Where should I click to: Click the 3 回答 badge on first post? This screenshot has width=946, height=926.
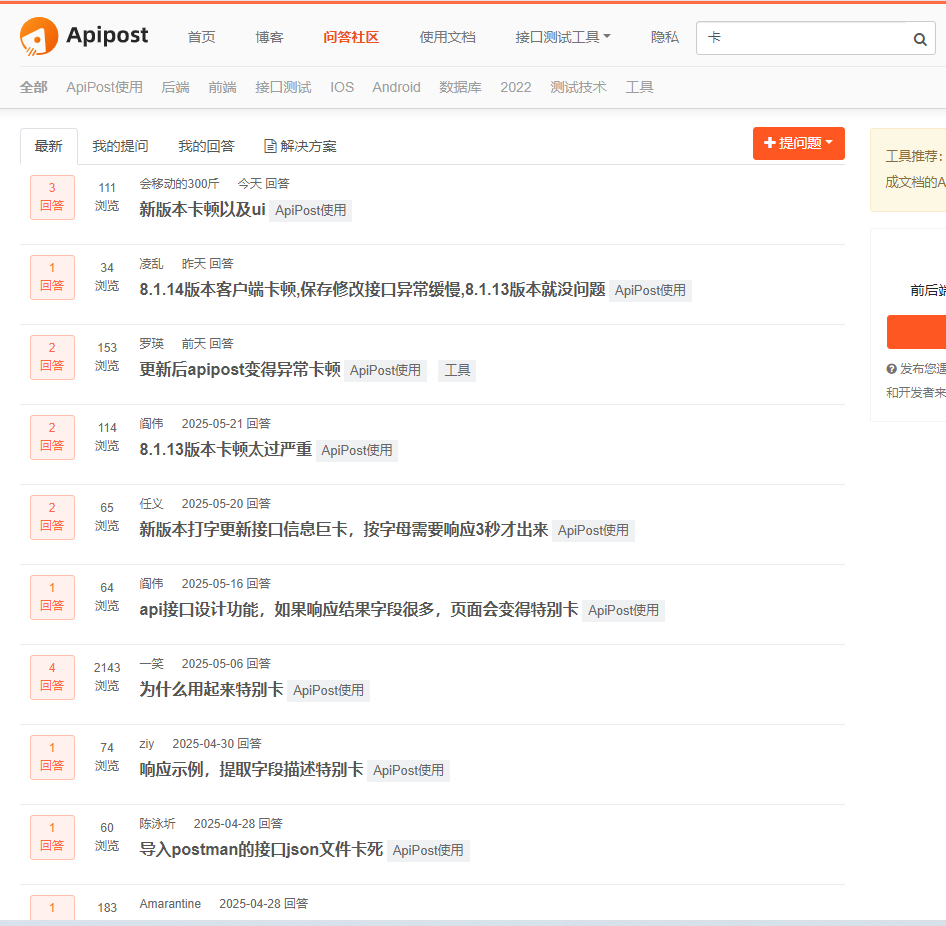(52, 197)
